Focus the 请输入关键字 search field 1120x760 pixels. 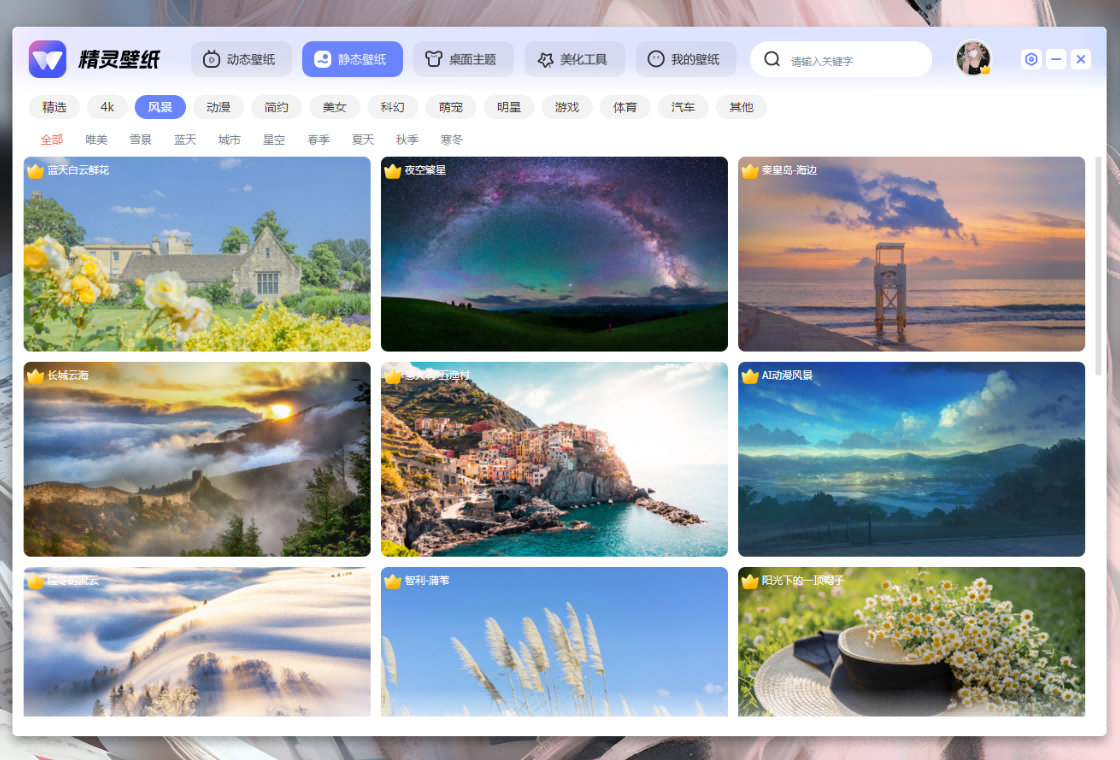tap(841, 59)
